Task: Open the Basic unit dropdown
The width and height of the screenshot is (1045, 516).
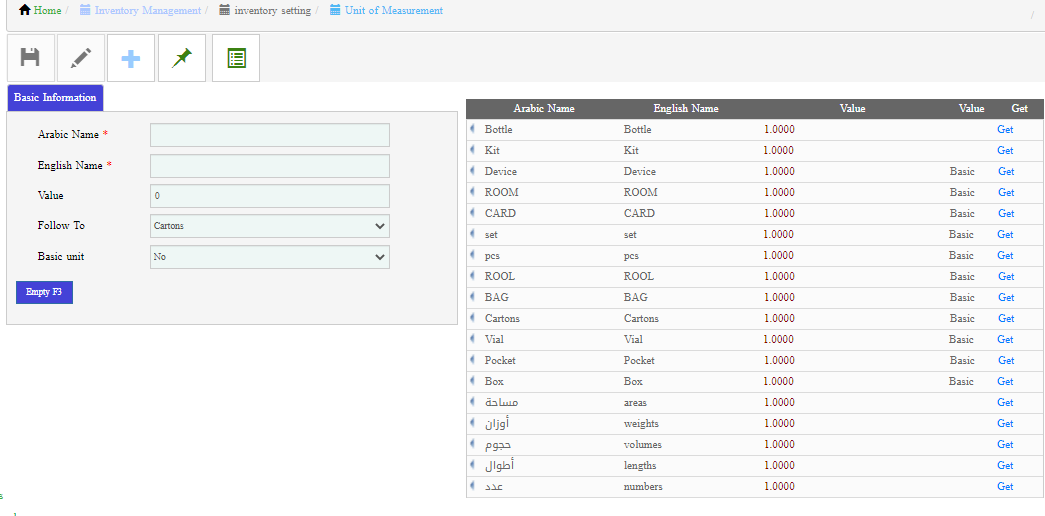Action: (269, 257)
